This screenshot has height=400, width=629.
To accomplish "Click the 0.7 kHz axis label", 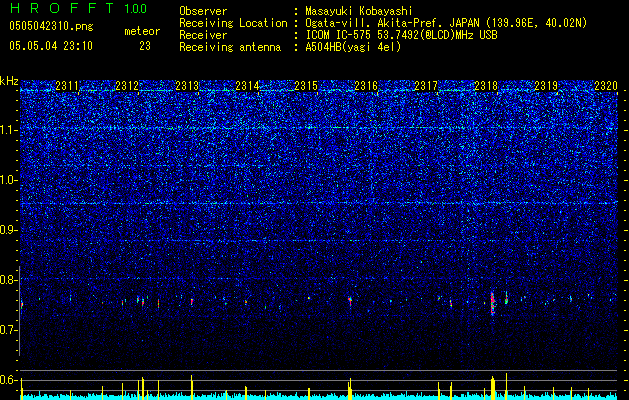I will 9,330.
